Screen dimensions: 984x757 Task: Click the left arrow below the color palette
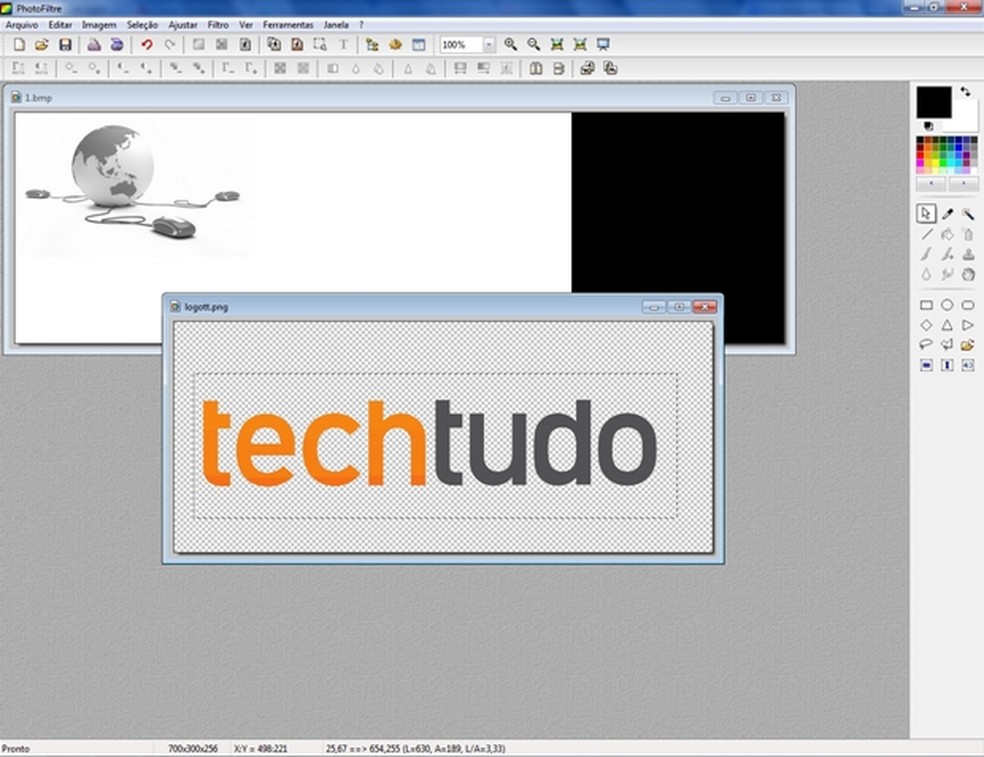point(931,182)
